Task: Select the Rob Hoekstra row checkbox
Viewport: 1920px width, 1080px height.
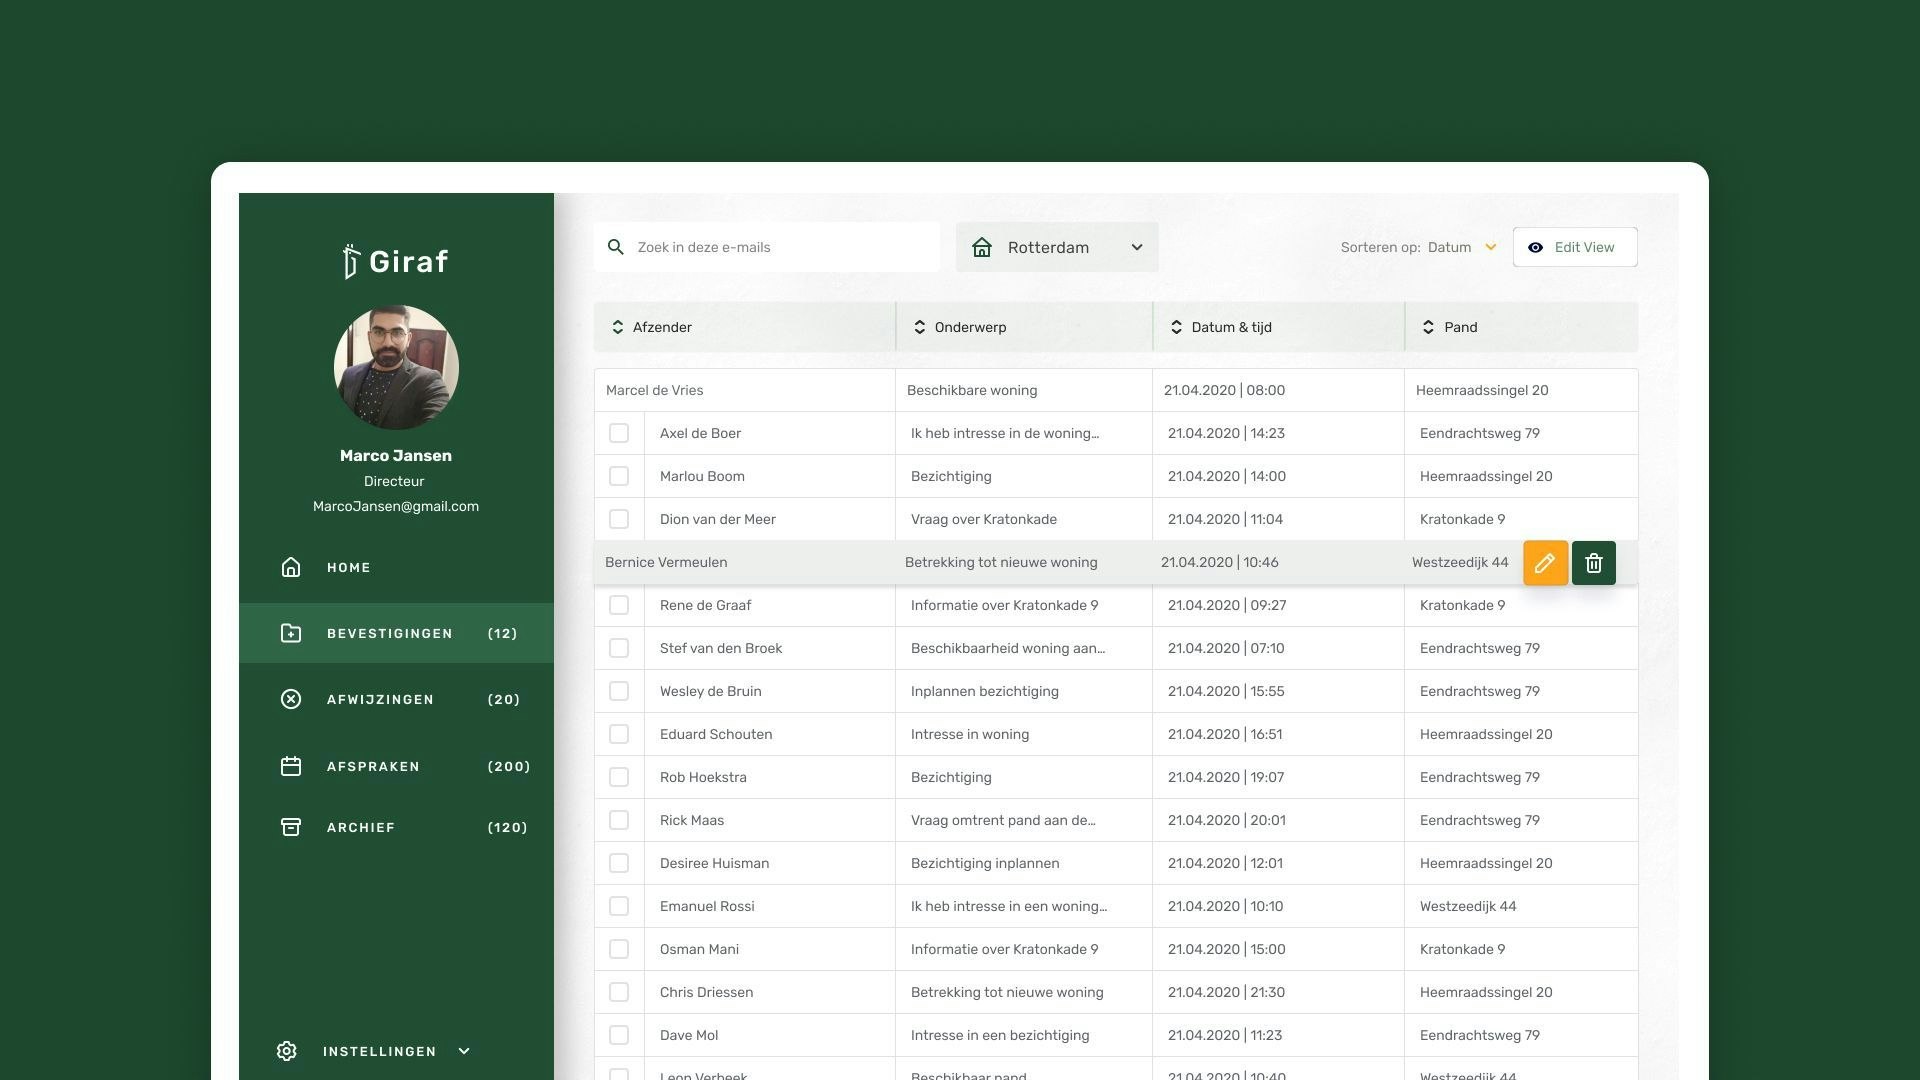Action: pyautogui.click(x=619, y=777)
